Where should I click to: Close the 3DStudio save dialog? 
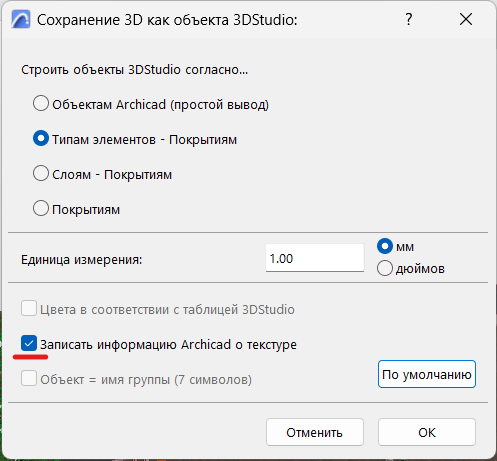tap(466, 19)
